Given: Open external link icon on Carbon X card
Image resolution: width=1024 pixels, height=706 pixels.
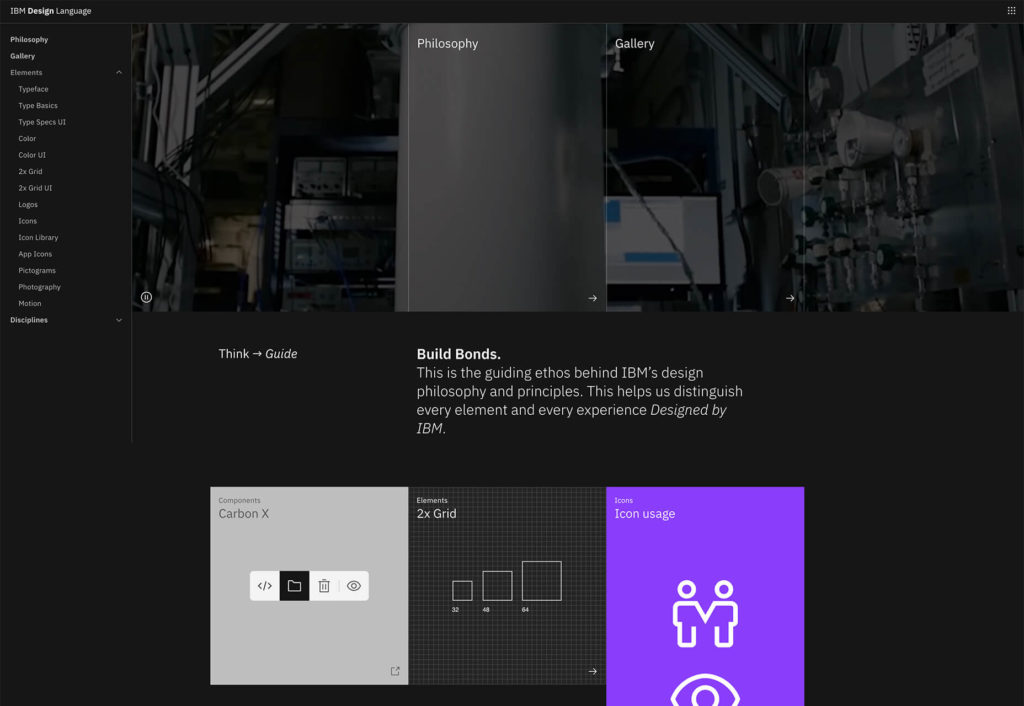Looking at the screenshot, I should pyautogui.click(x=395, y=671).
